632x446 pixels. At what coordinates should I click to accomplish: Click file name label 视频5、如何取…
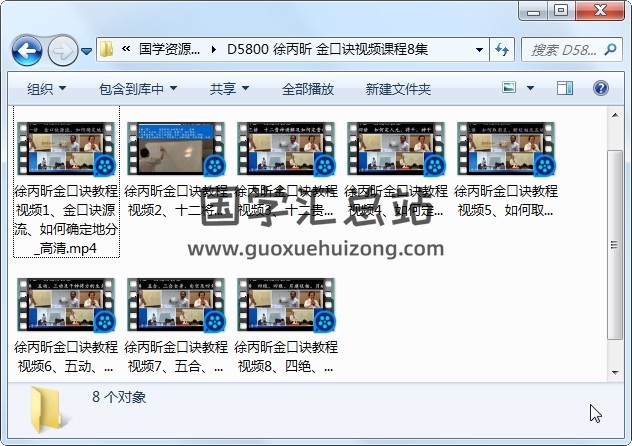click(506, 200)
